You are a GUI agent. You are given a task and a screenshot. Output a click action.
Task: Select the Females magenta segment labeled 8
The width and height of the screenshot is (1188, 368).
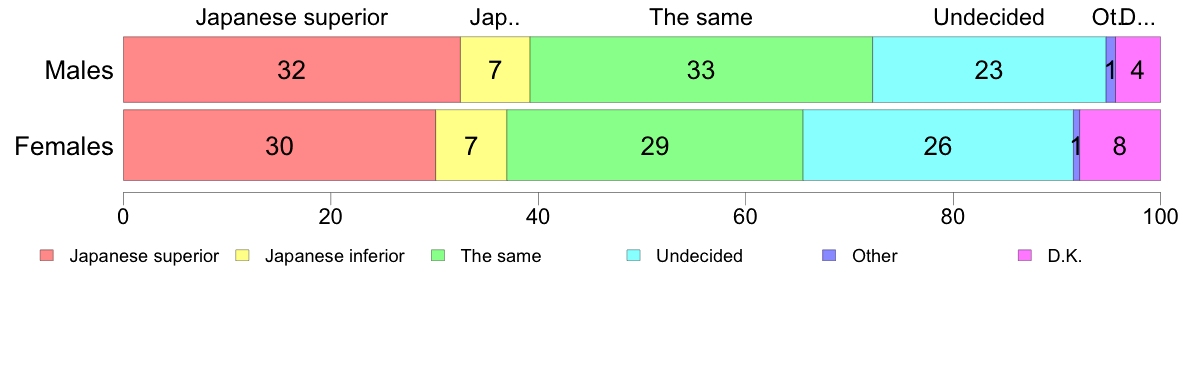point(1120,145)
